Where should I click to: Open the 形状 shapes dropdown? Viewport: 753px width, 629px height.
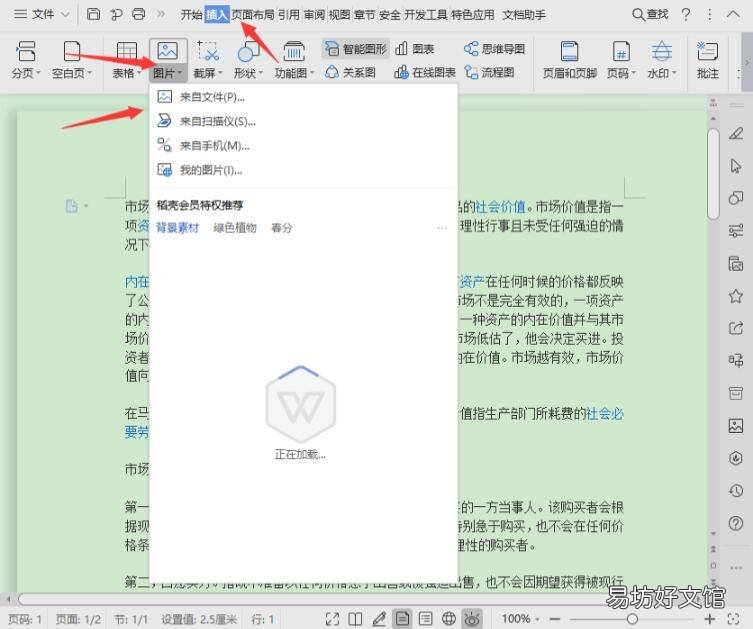(x=248, y=60)
